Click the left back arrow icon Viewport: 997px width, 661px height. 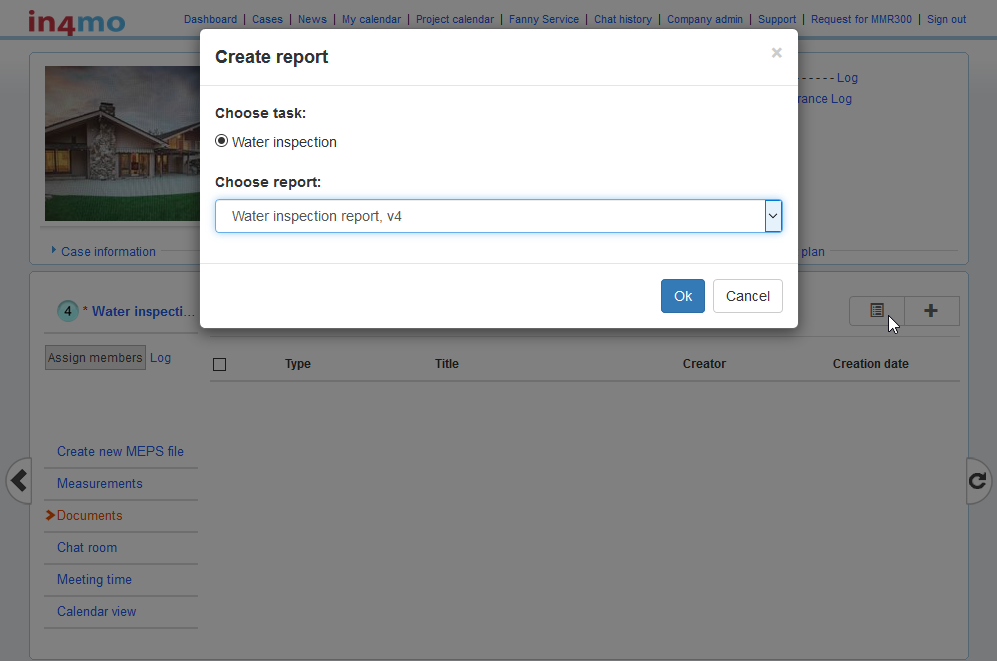point(18,481)
